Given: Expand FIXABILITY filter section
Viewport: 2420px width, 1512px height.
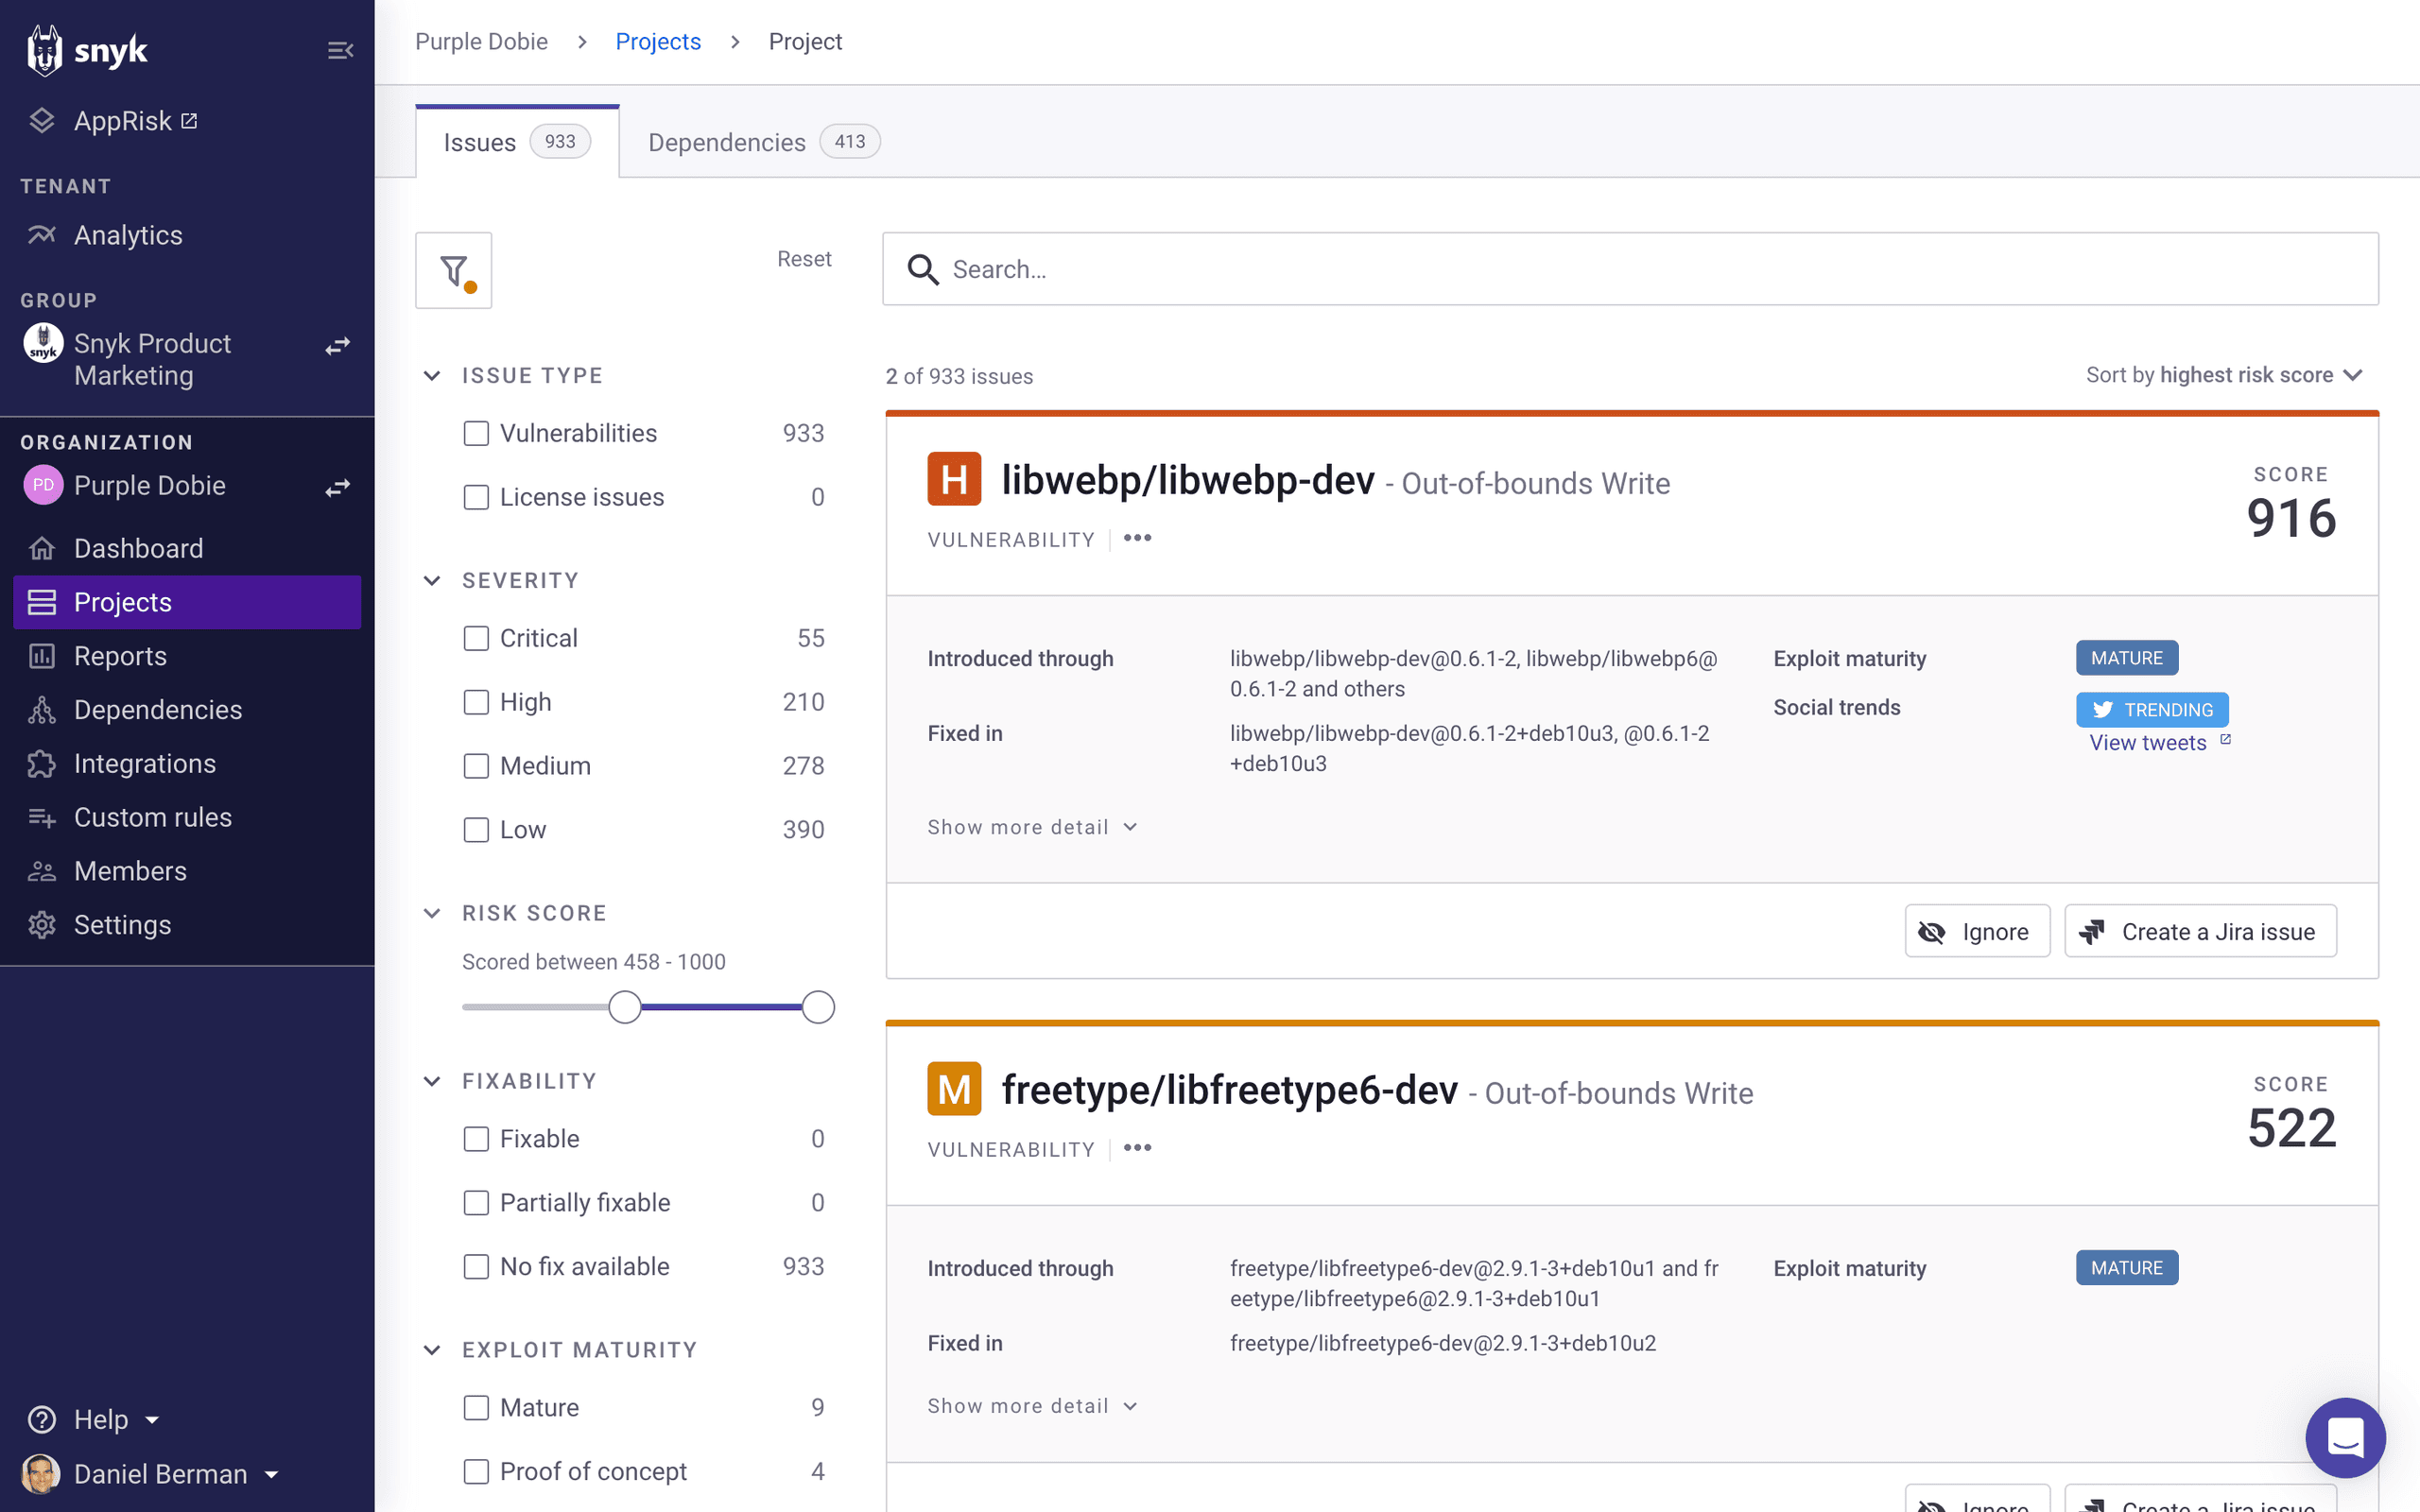Looking at the screenshot, I should [432, 1080].
